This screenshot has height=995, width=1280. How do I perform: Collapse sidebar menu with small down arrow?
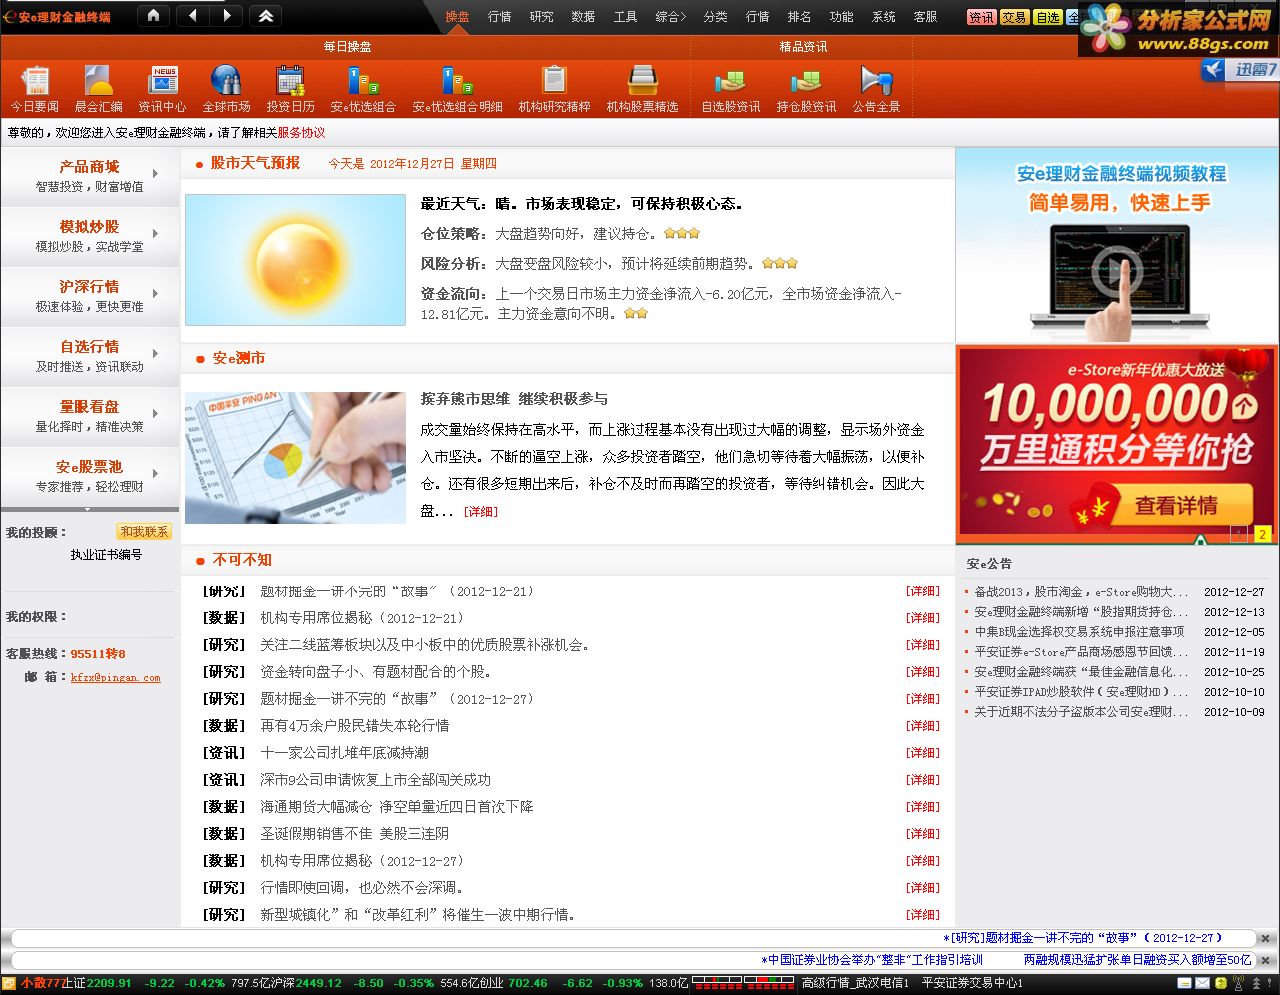(x=88, y=509)
